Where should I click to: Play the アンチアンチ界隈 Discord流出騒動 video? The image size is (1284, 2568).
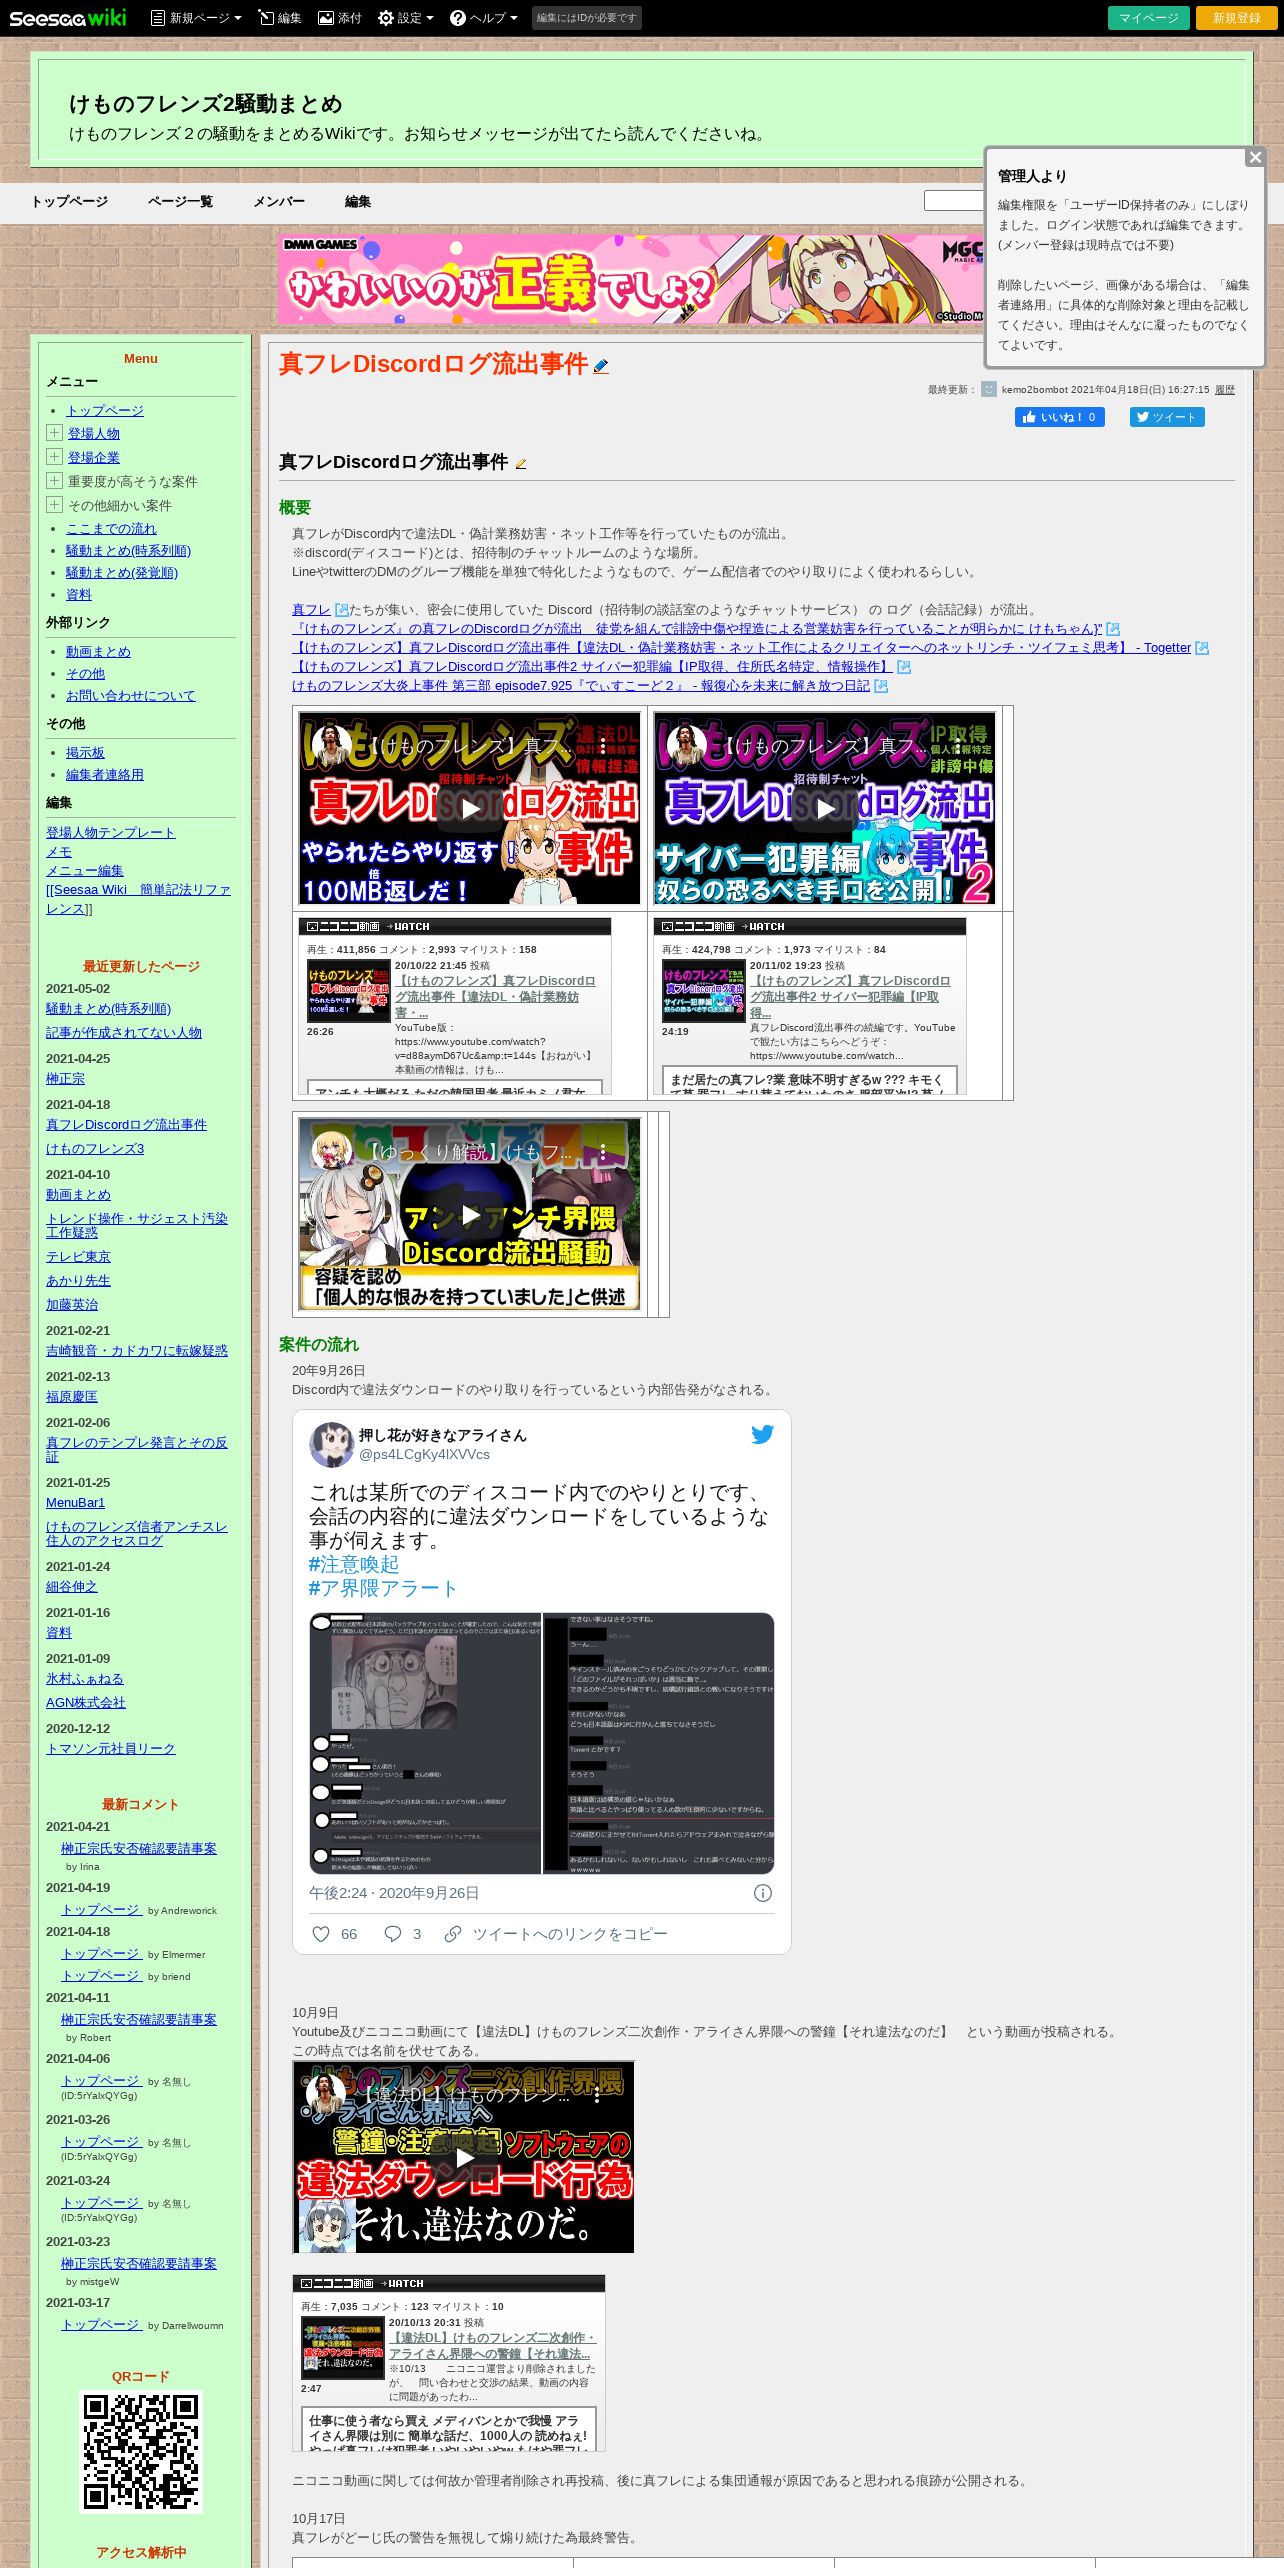[x=470, y=1215]
